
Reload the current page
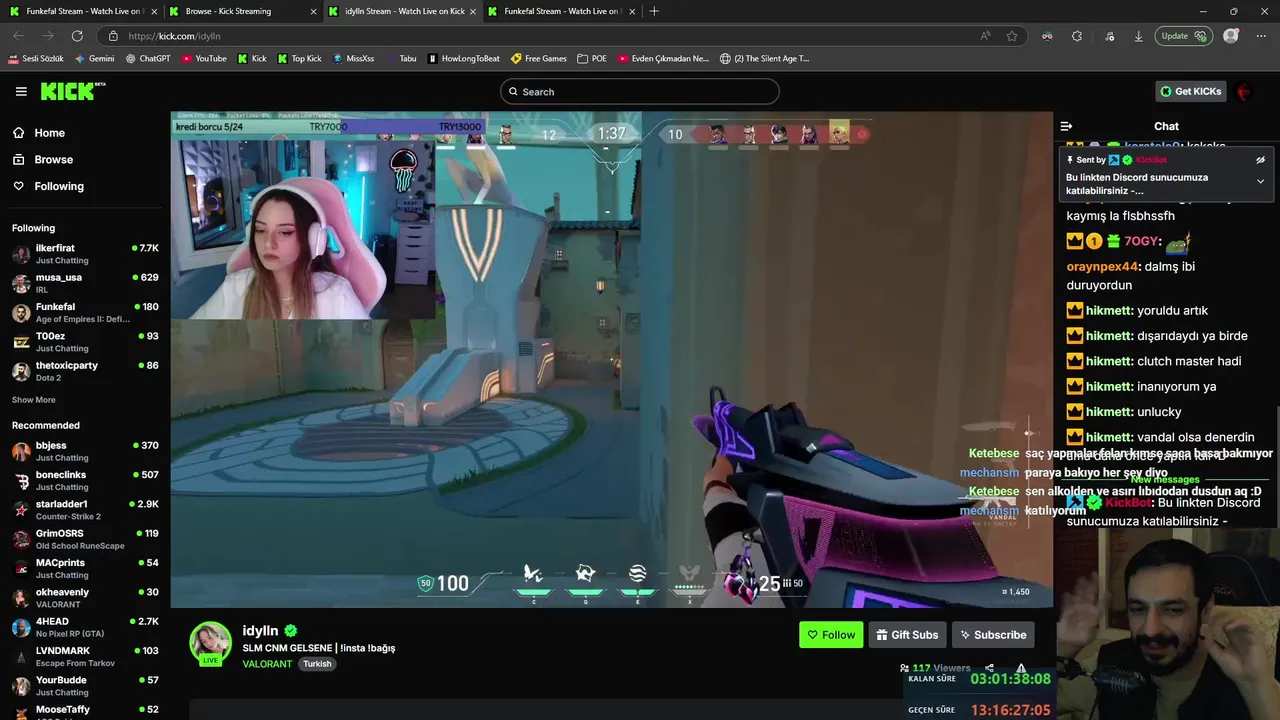click(78, 36)
